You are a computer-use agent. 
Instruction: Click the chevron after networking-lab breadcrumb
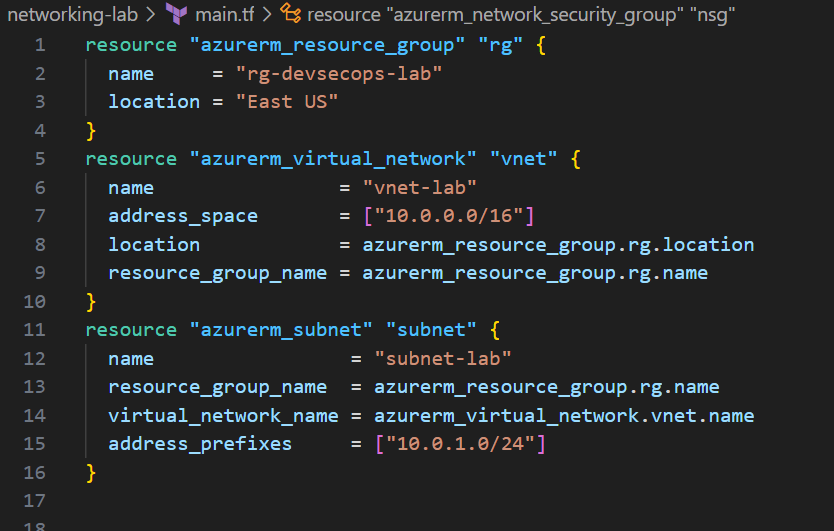point(148,13)
